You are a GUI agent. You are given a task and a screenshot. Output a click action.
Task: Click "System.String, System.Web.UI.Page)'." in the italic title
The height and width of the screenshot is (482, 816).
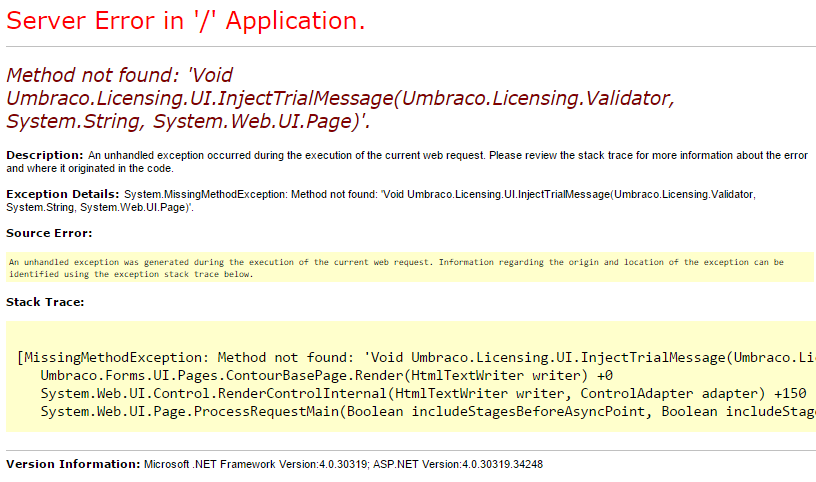[188, 121]
